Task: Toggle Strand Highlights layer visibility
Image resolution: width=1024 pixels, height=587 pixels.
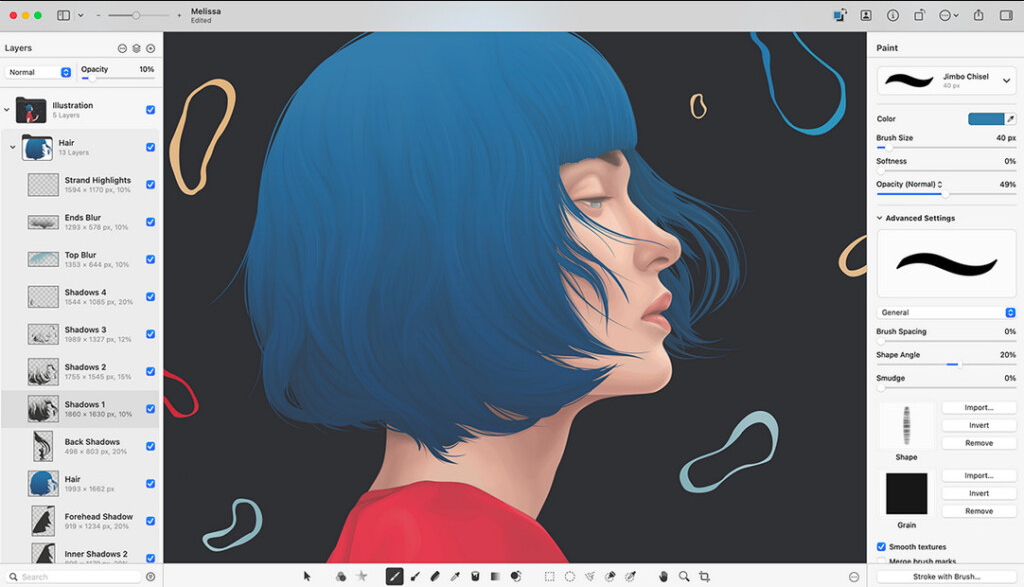Action: pyautogui.click(x=151, y=184)
